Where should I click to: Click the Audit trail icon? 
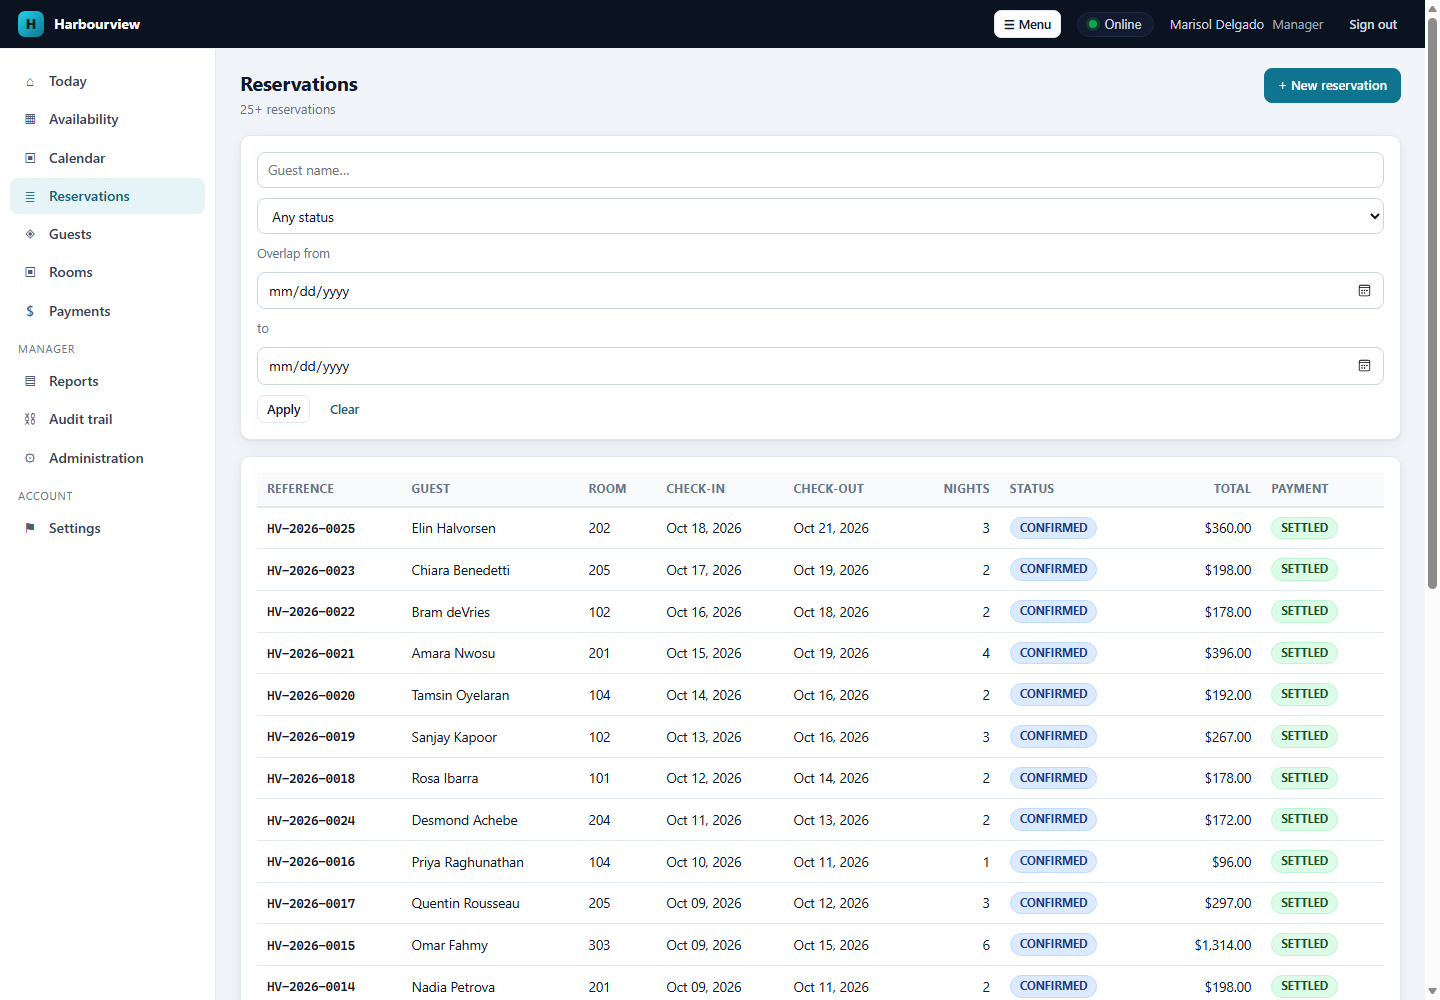click(x=30, y=420)
